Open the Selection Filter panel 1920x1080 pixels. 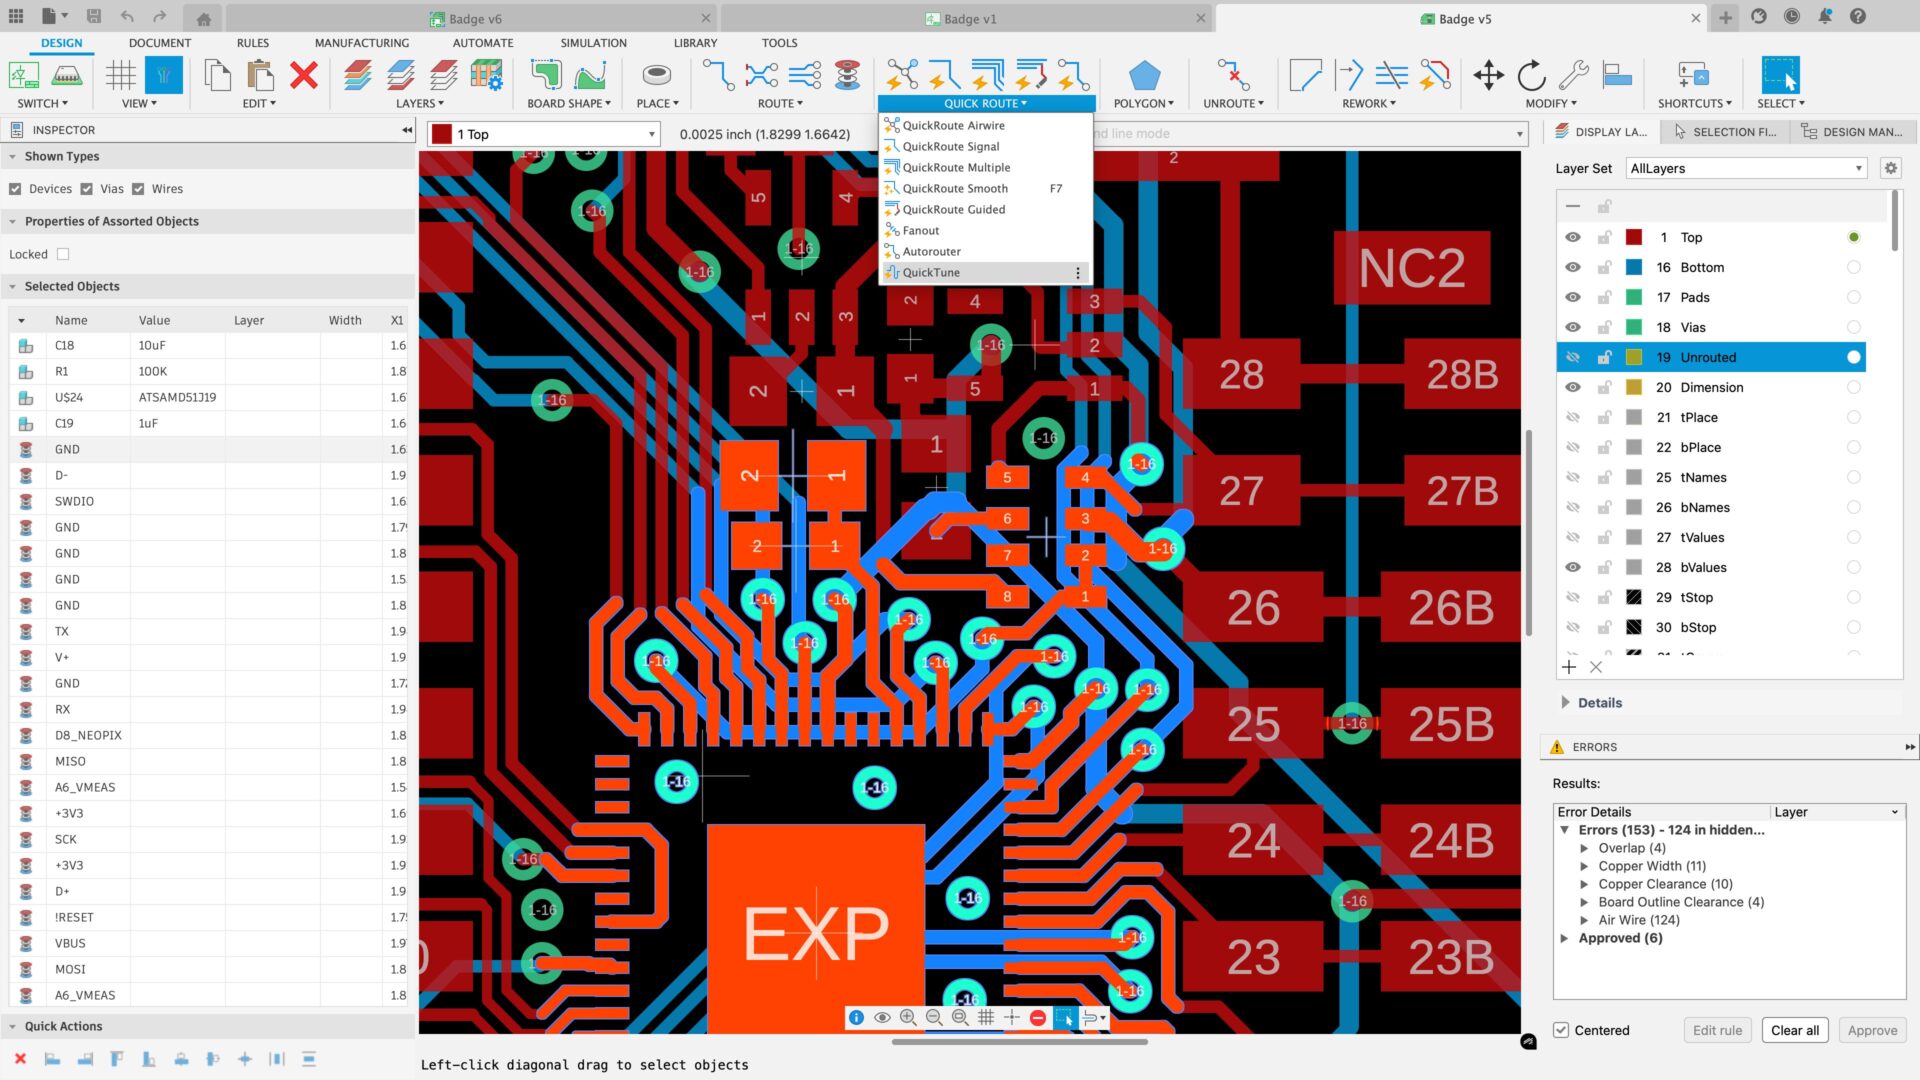1724,131
